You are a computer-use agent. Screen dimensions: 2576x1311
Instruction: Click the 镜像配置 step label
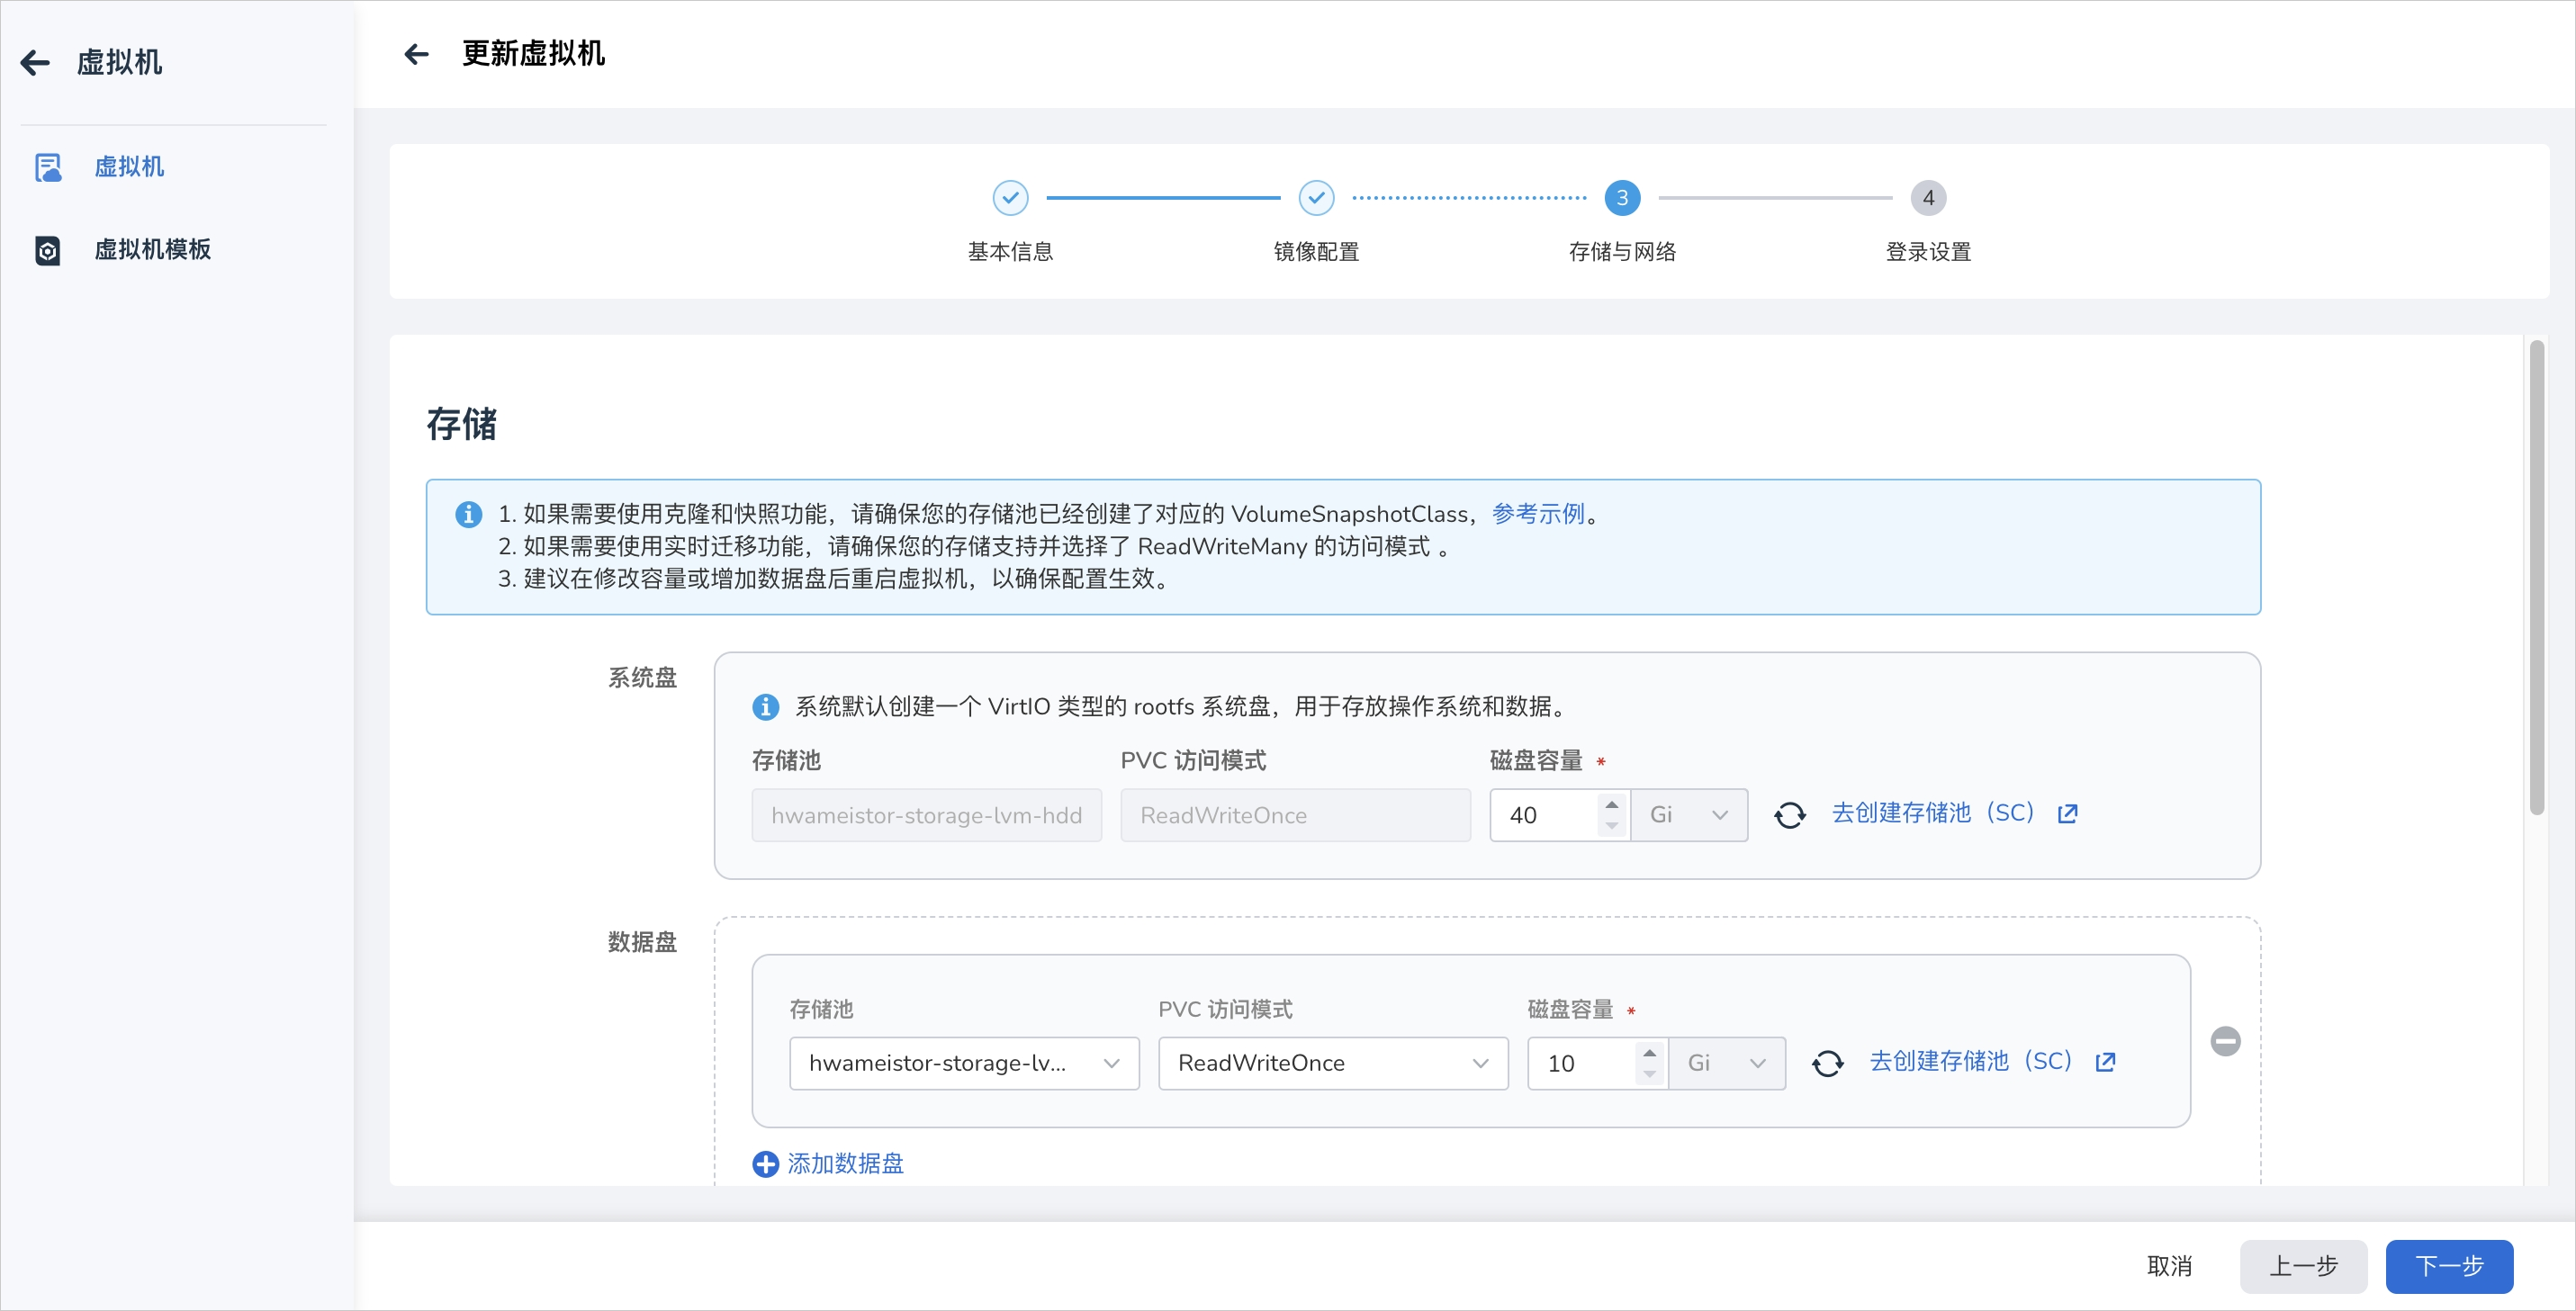pyautogui.click(x=1316, y=252)
